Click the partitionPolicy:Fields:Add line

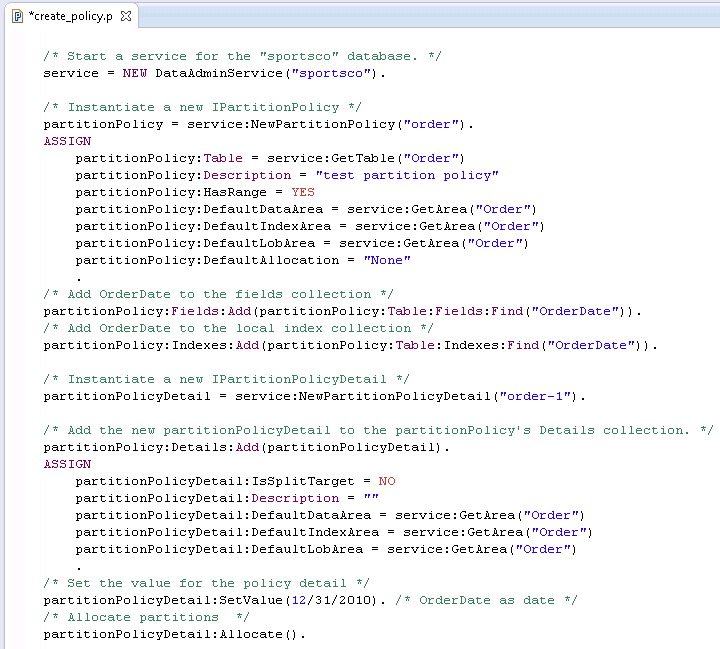pyautogui.click(x=342, y=311)
